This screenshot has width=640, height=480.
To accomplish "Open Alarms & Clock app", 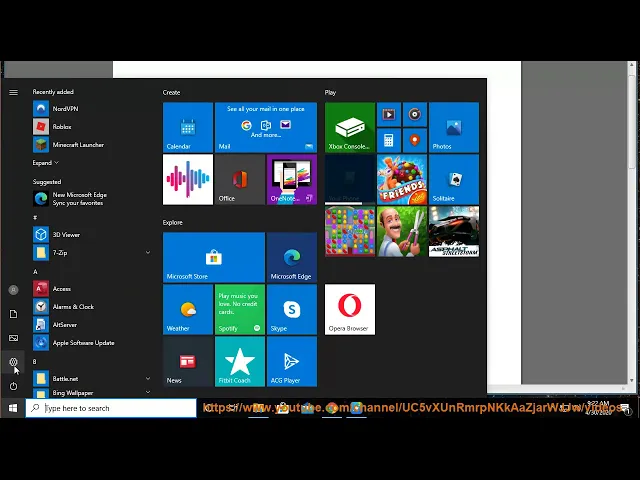I will point(92,307).
